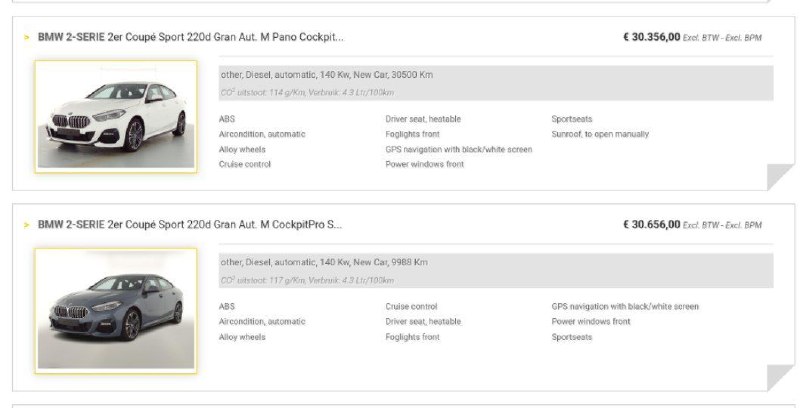
Task: Click the folded page corner on the grey-blue BMW card
Action: click(x=781, y=378)
